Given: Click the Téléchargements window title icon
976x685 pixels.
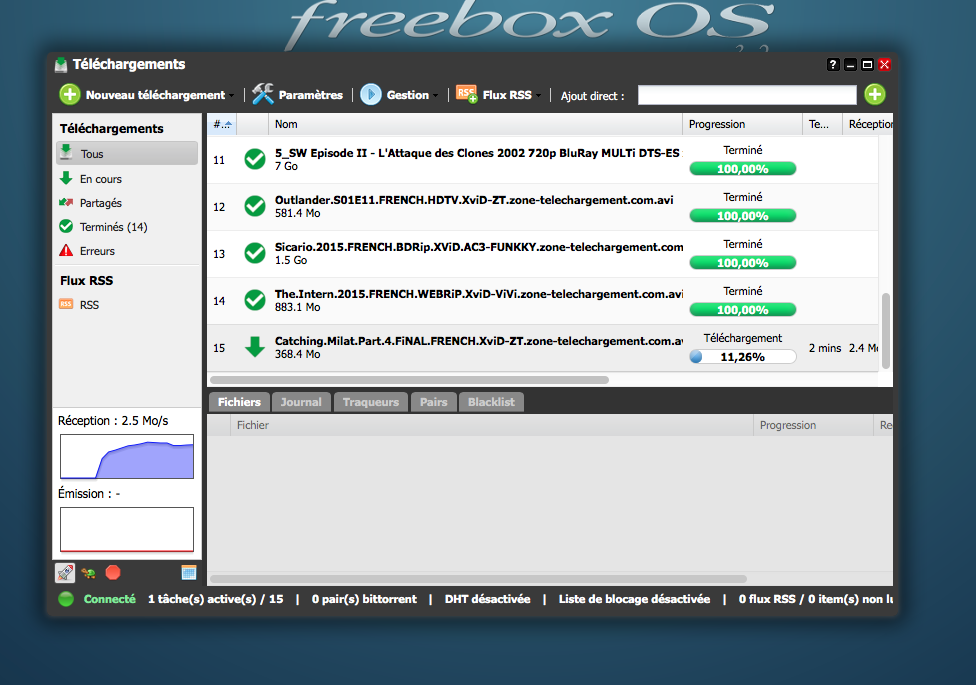Looking at the screenshot, I should 60,65.
